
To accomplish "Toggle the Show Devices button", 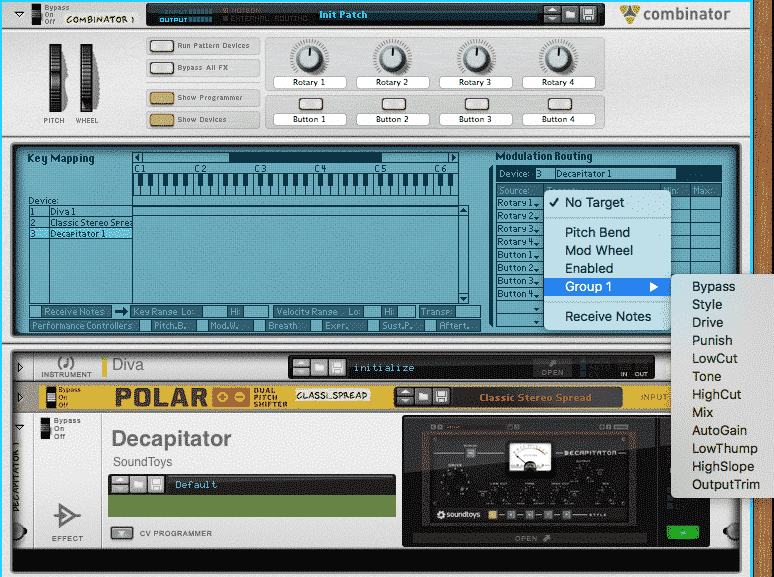I will click(x=161, y=119).
